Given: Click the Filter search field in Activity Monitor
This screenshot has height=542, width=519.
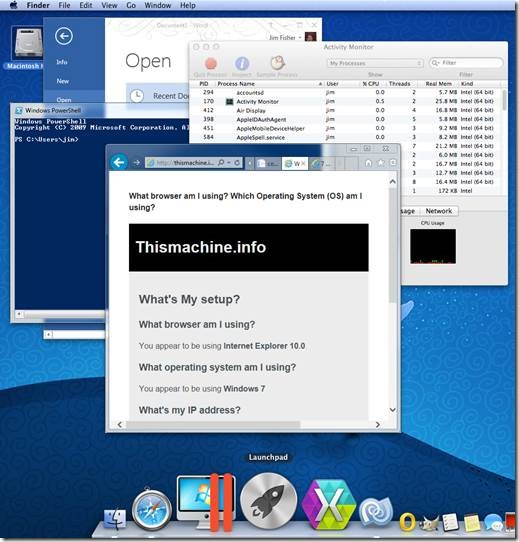Looking at the screenshot, I should (x=466, y=63).
